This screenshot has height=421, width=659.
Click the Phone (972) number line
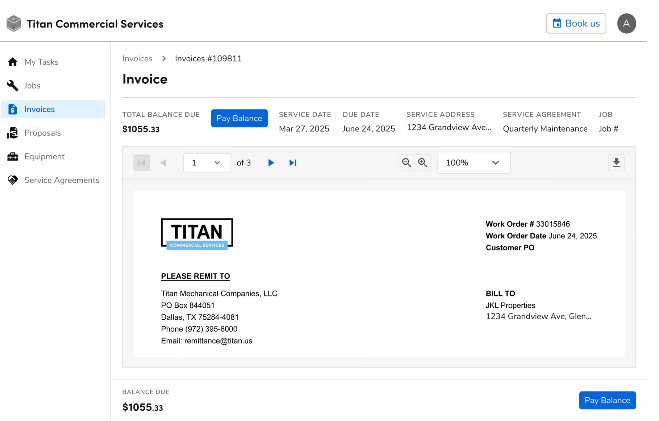199,329
